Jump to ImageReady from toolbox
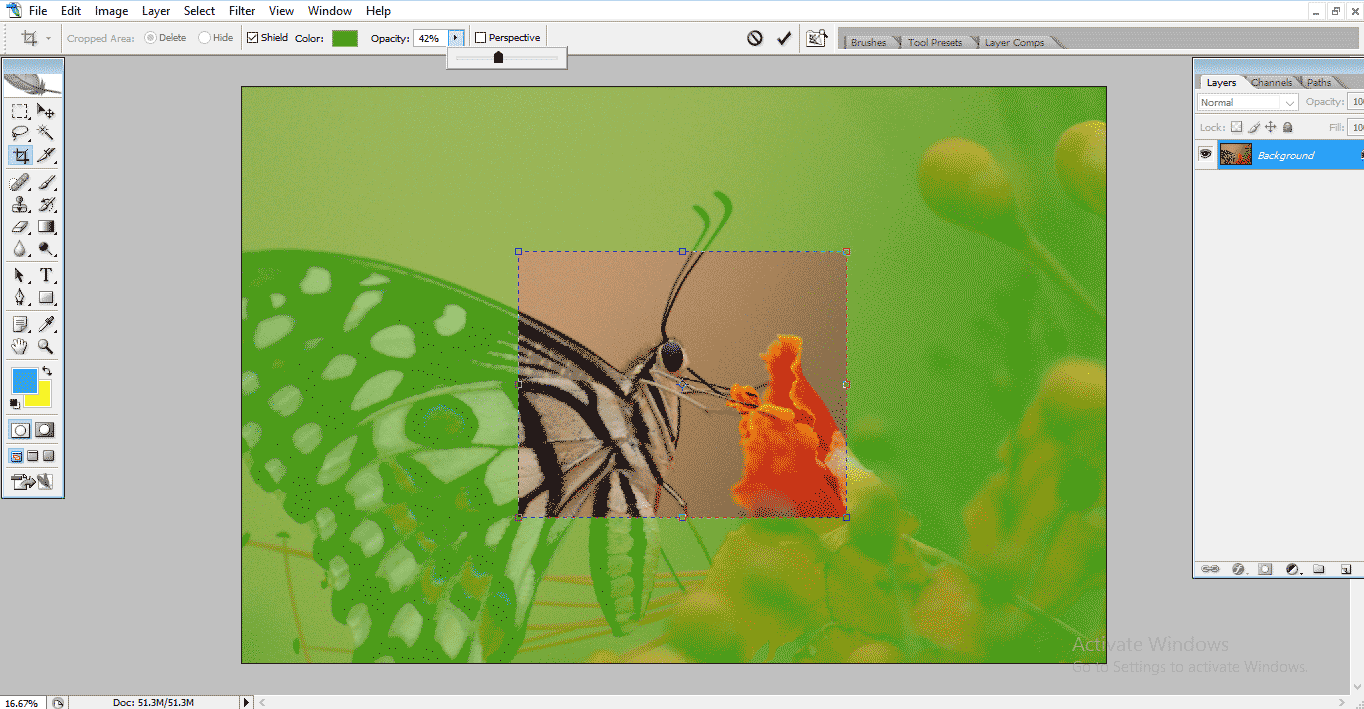Image resolution: width=1364 pixels, height=709 pixels. pyautogui.click(x=33, y=482)
